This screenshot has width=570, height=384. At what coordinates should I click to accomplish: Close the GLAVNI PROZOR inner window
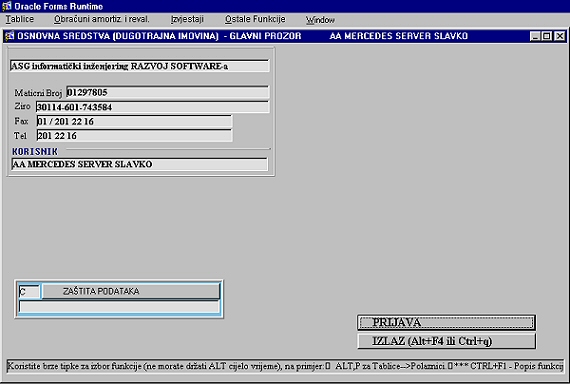pyautogui.click(x=560, y=36)
